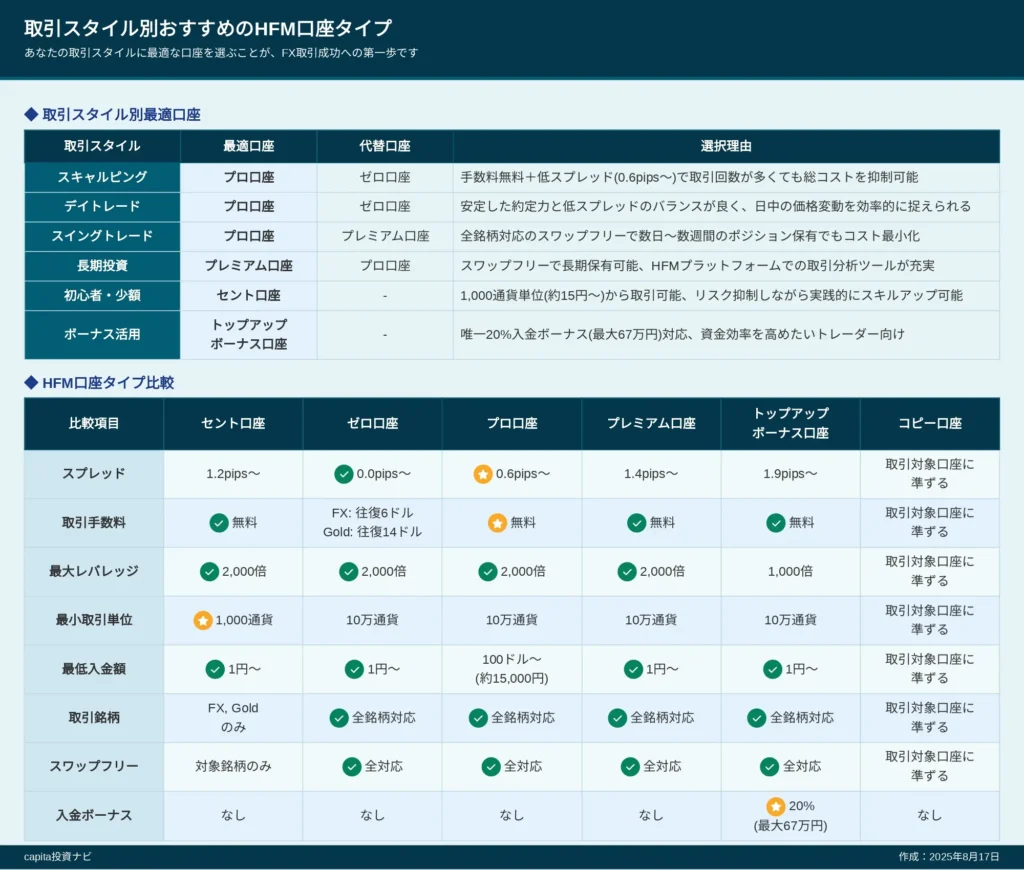
Task: Click check icon beside トップアップボーナス口座 スワップフリー 全対応
Action: coord(769,767)
